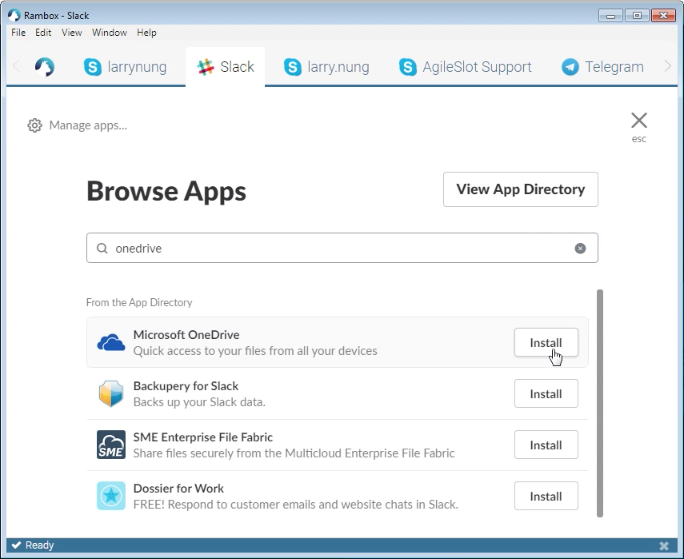Switch to the larry.nung Skype tab
This screenshot has width=684, height=559.
pyautogui.click(x=326, y=67)
